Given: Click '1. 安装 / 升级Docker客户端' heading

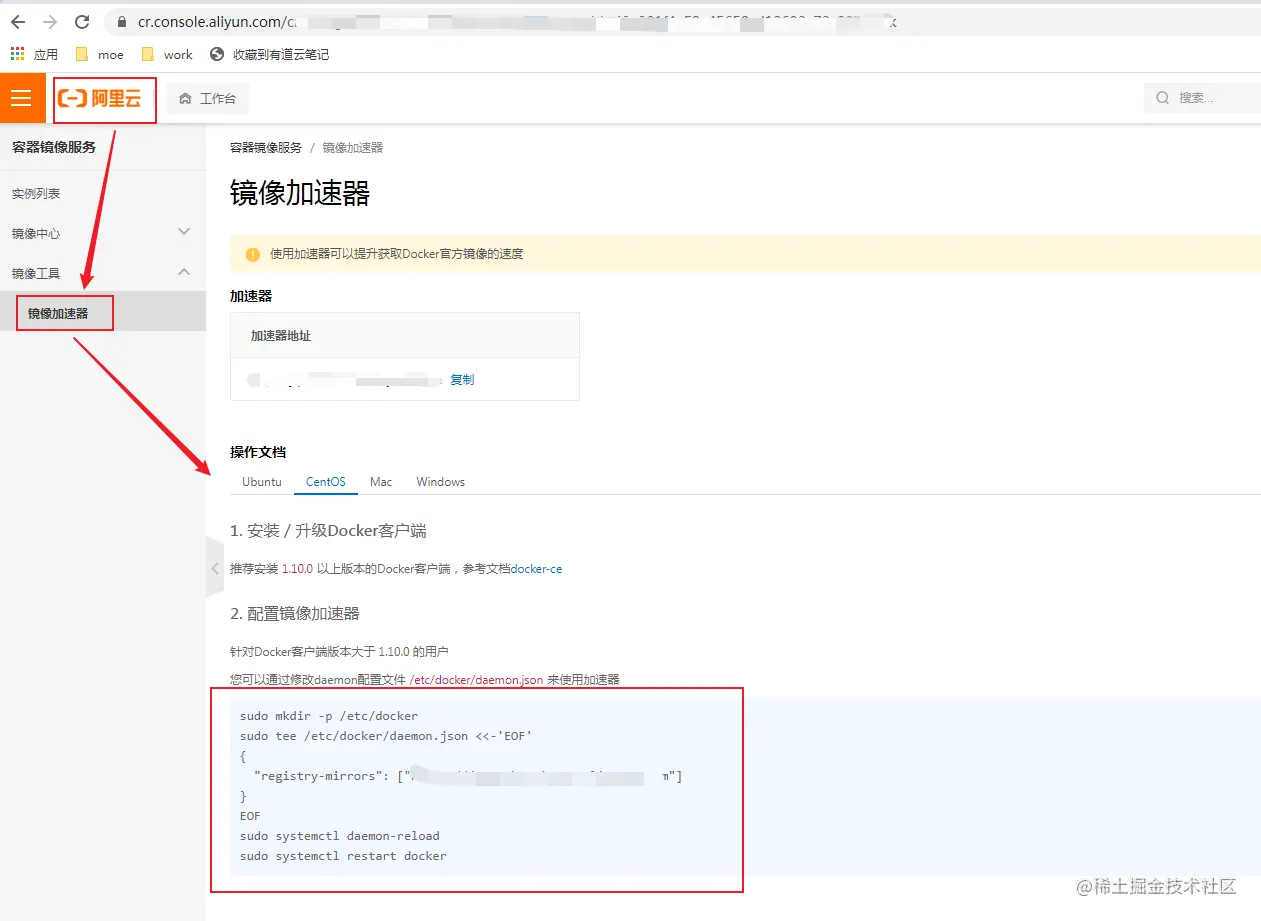Looking at the screenshot, I should pos(329,530).
